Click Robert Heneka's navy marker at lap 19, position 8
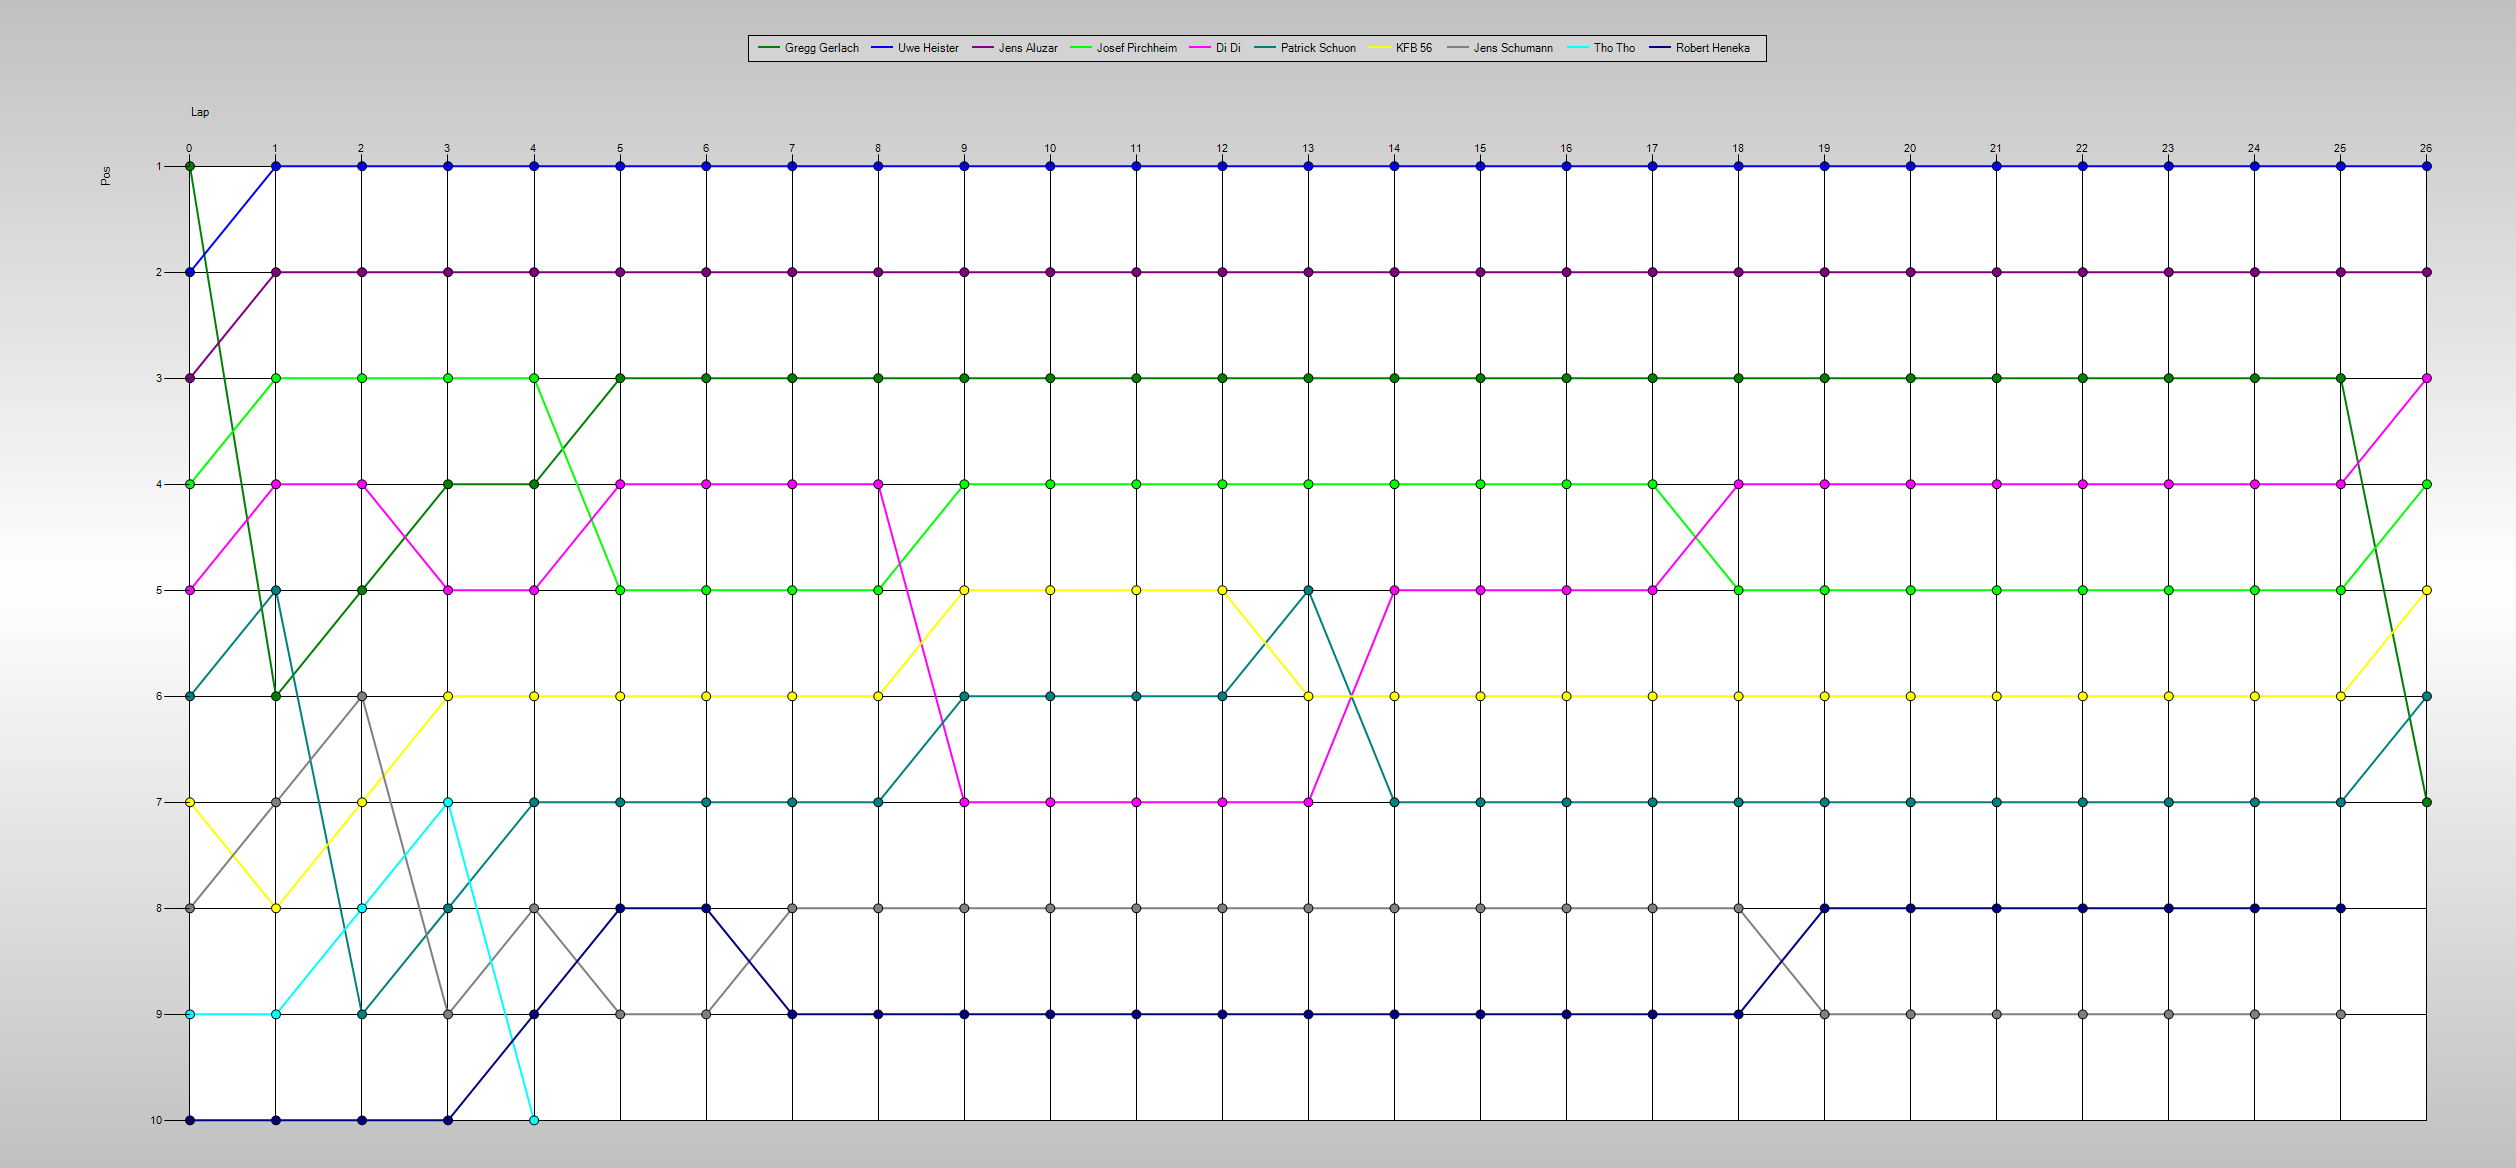 coord(1825,908)
